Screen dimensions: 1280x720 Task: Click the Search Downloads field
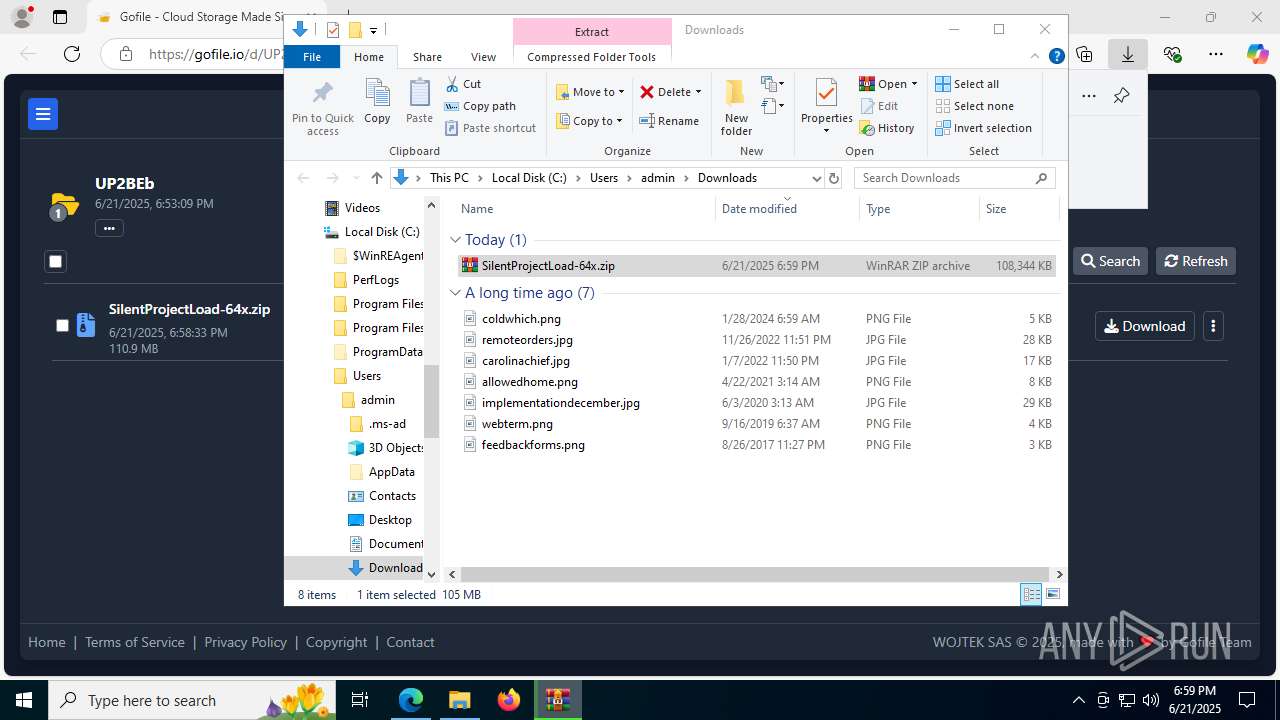(953, 178)
